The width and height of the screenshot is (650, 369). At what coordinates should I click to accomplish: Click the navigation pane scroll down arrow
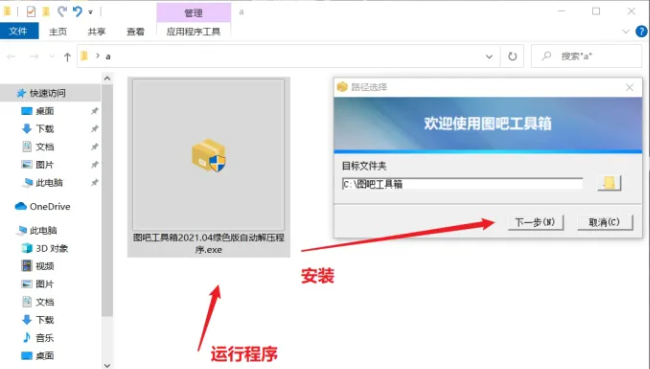click(x=107, y=365)
